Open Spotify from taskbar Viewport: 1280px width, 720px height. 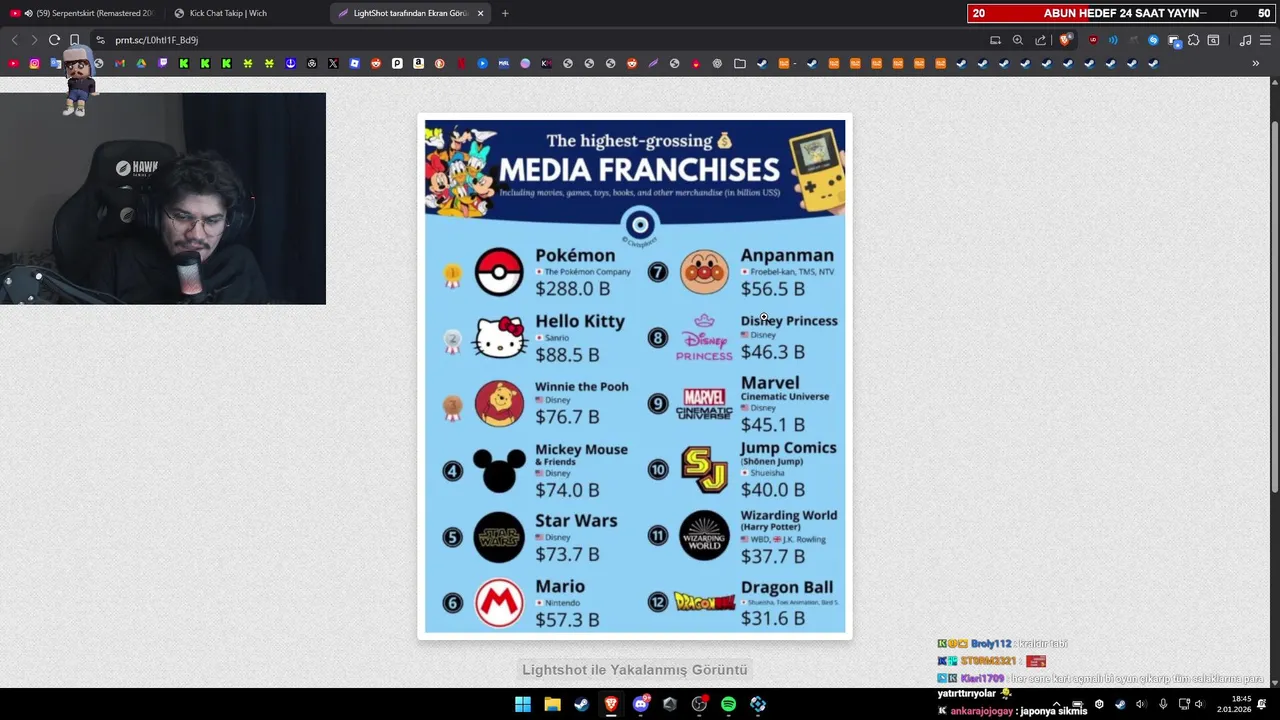click(x=728, y=704)
